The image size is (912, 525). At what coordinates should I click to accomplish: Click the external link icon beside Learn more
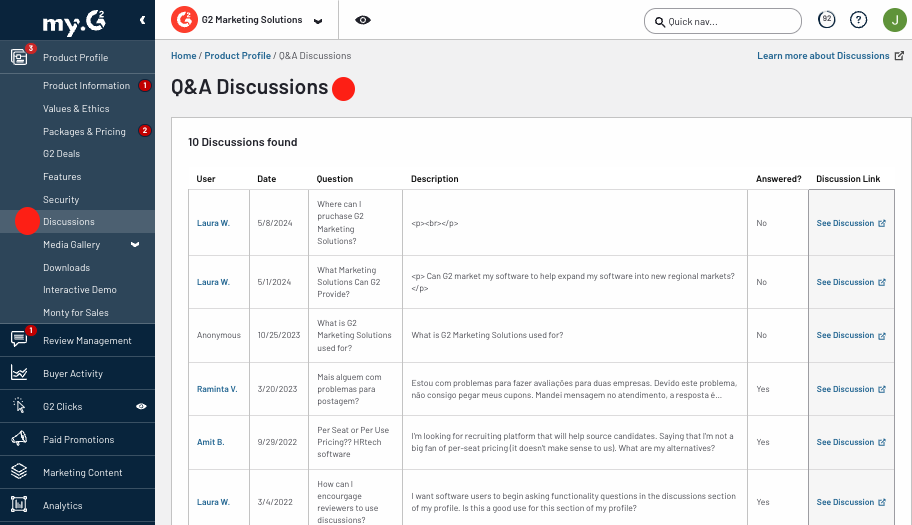pyautogui.click(x=899, y=56)
